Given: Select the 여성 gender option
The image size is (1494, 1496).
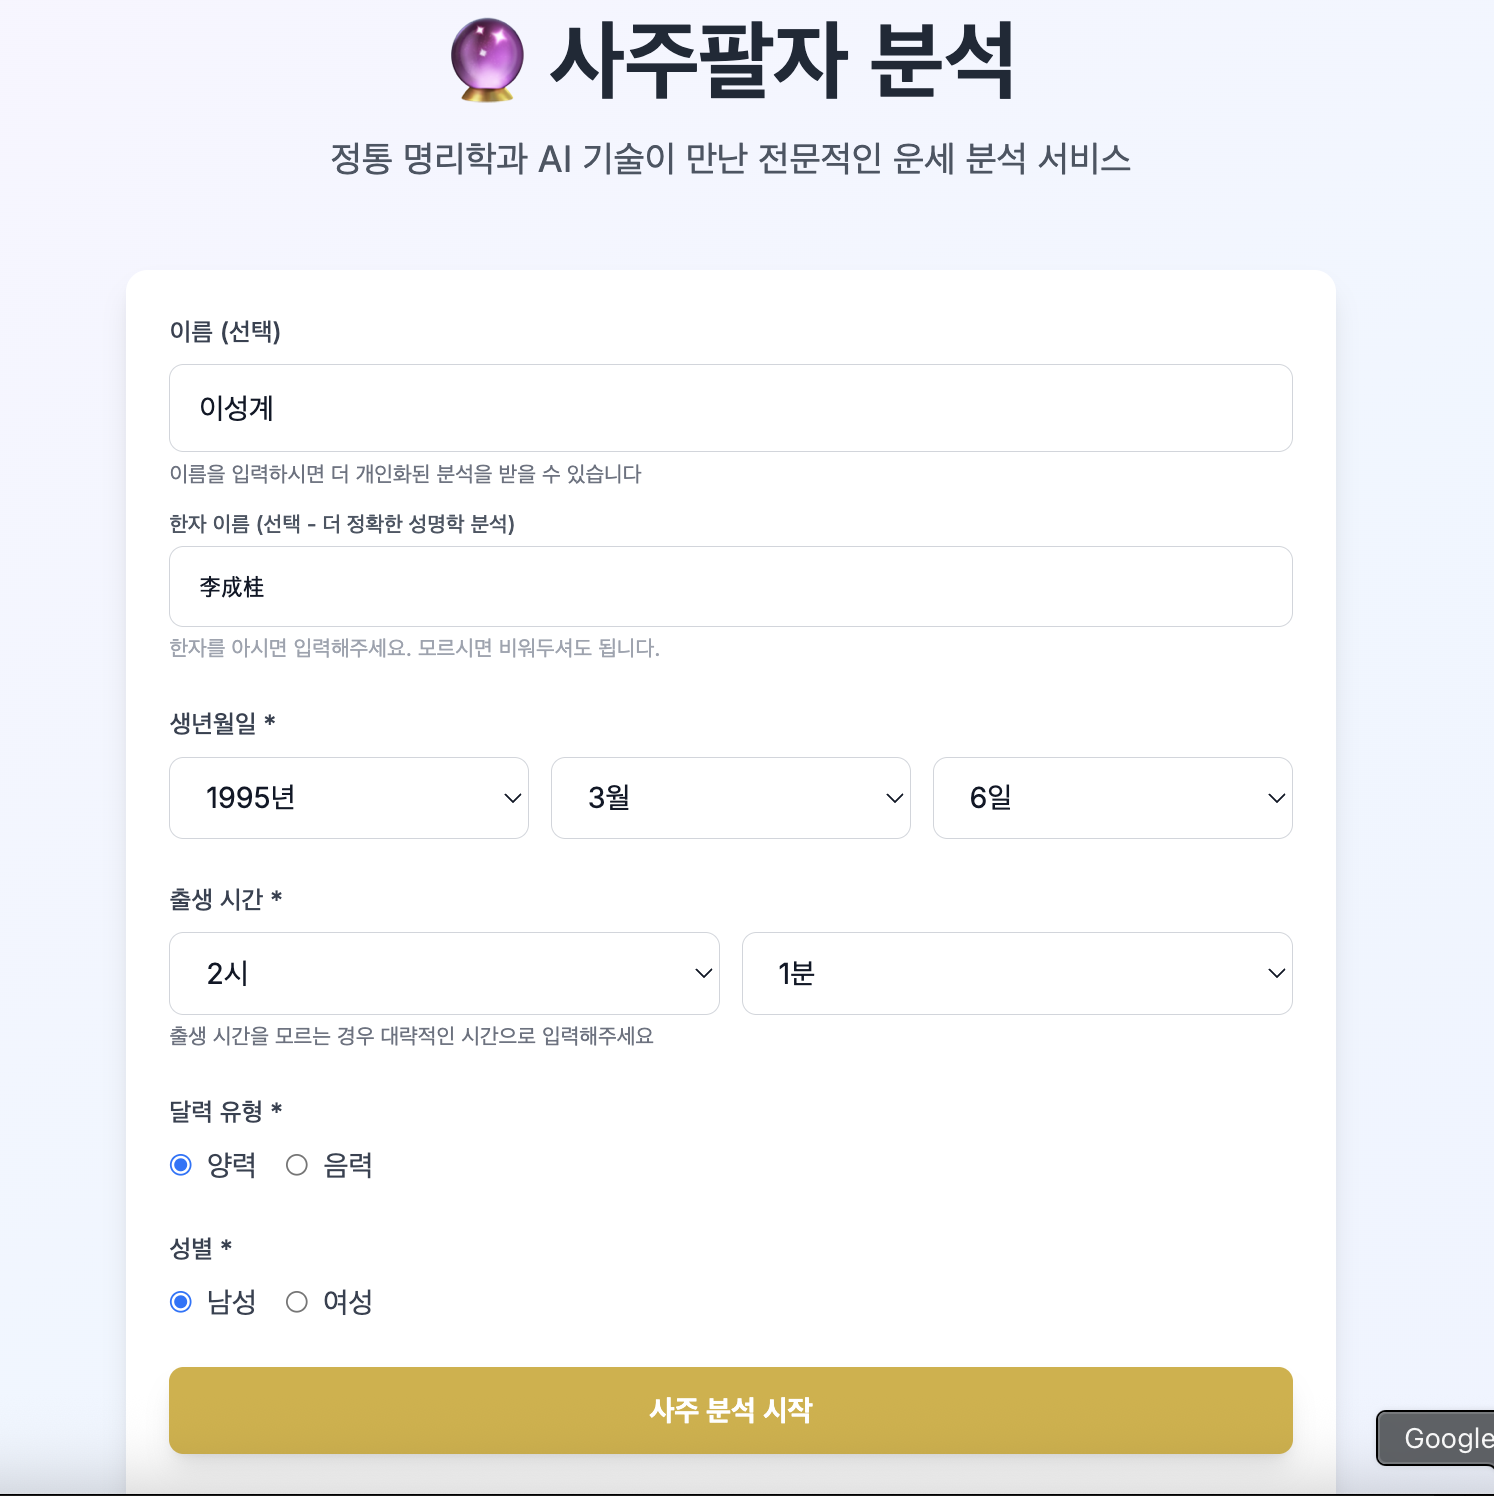Looking at the screenshot, I should click(x=296, y=1301).
